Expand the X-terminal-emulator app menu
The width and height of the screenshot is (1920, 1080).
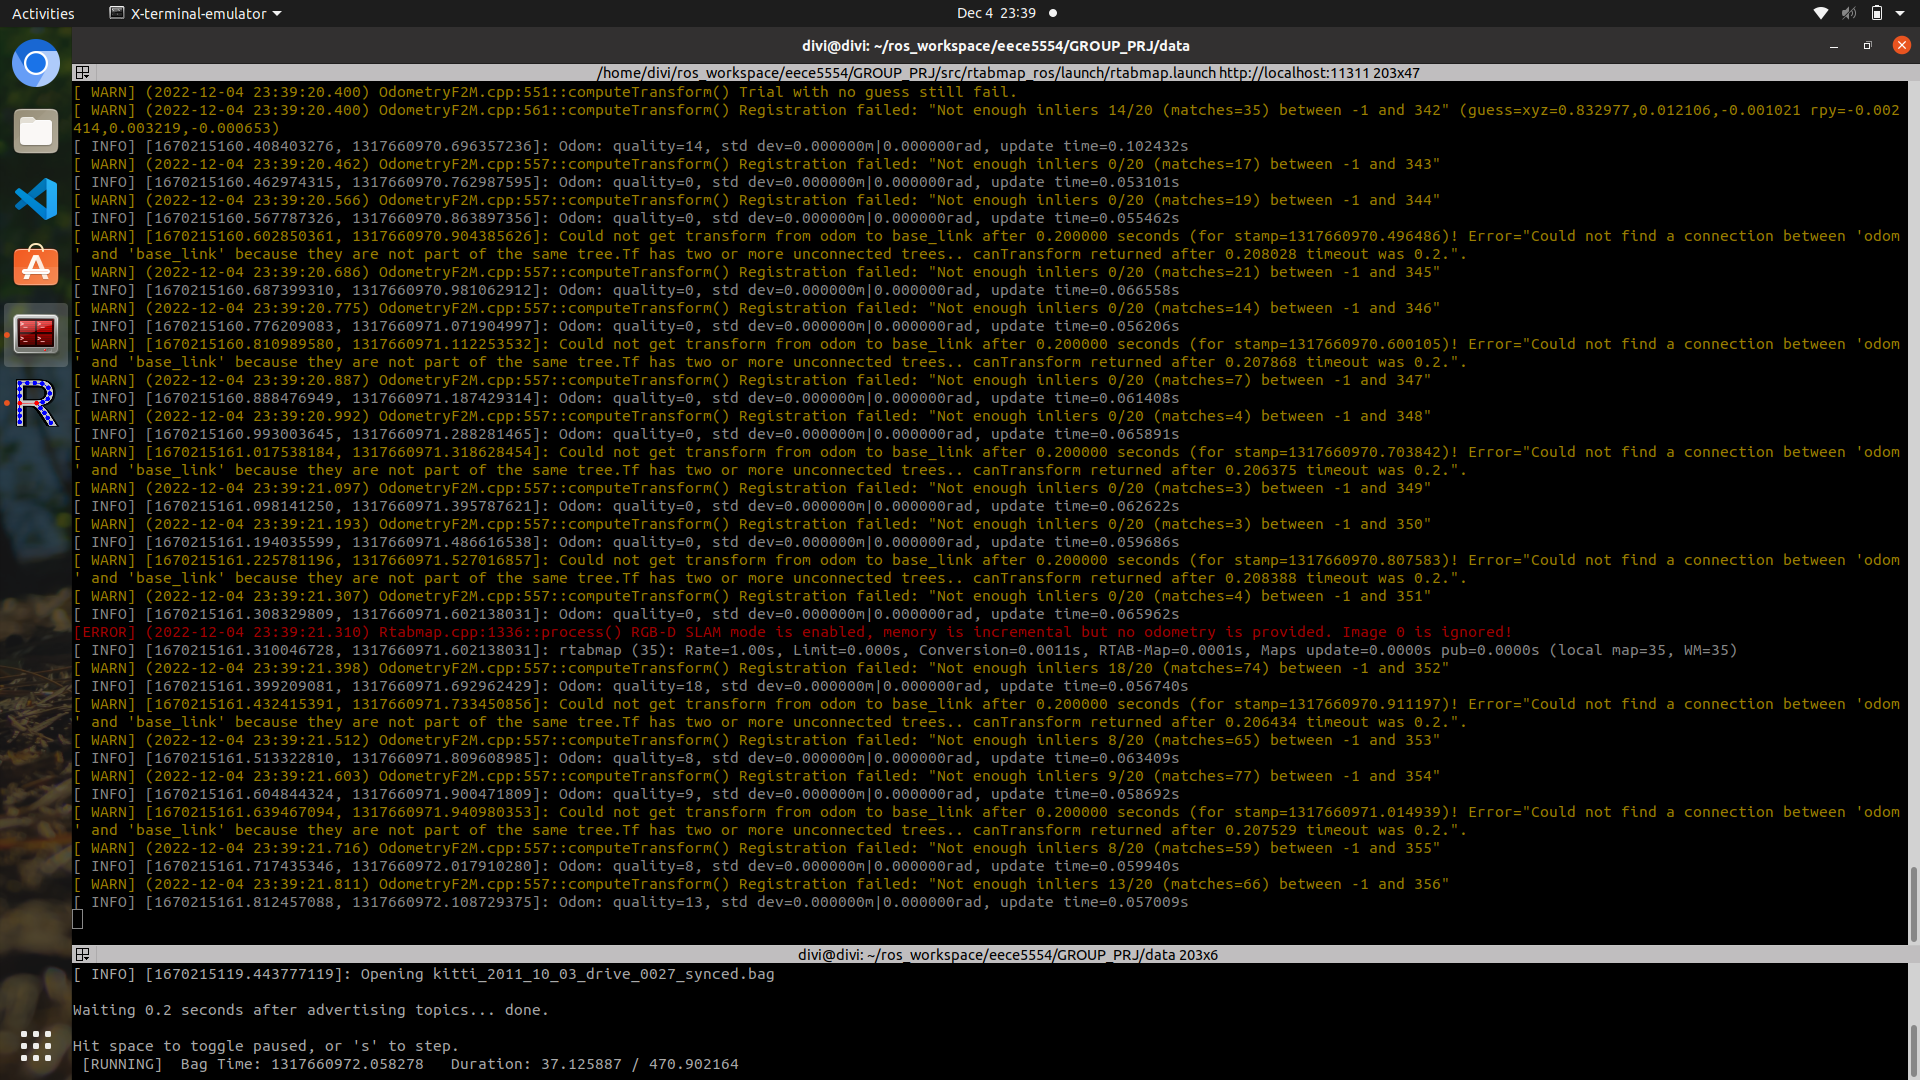(195, 13)
